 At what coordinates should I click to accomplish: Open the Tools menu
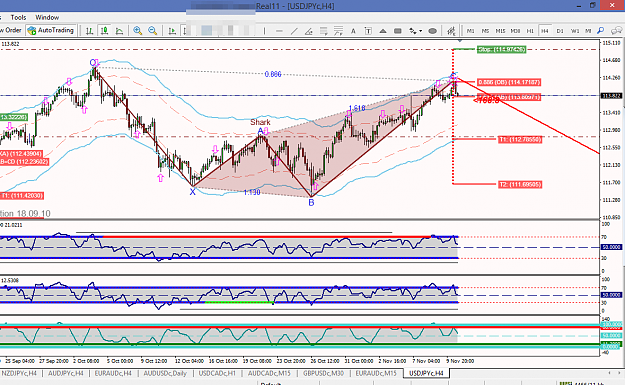[x=18, y=18]
